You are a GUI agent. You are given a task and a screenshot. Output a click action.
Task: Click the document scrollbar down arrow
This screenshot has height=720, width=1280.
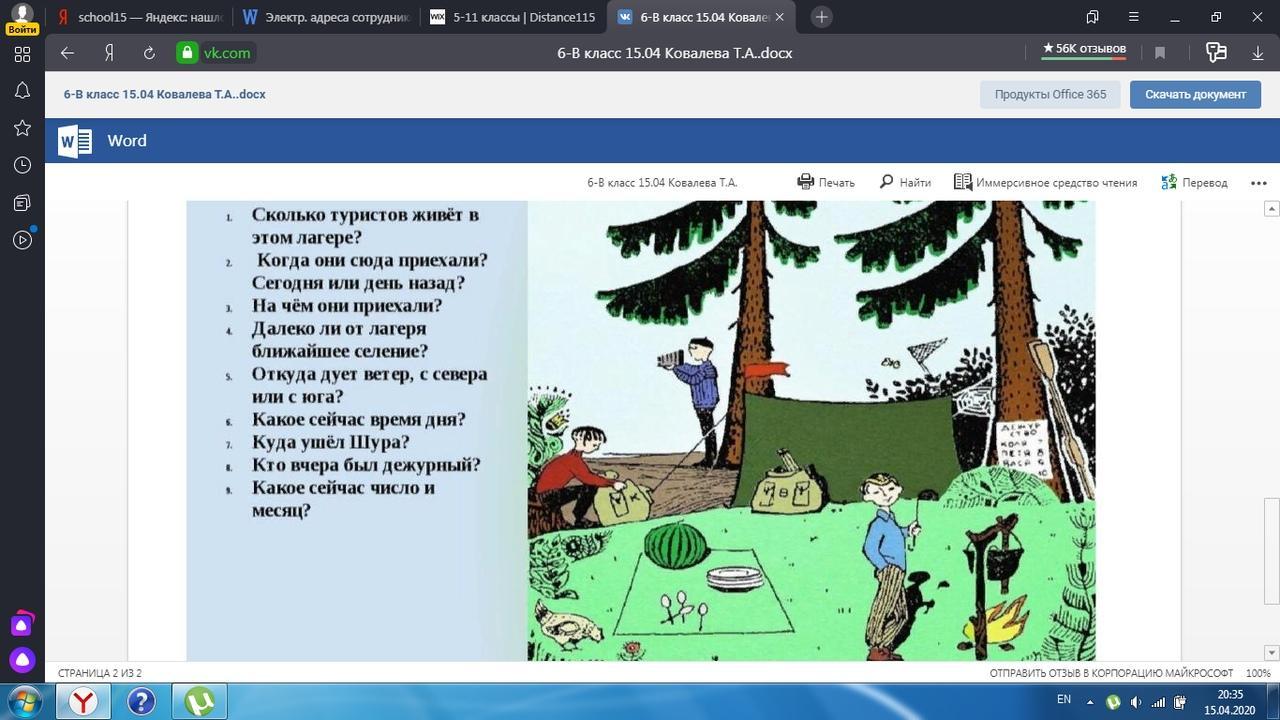coord(1272,653)
